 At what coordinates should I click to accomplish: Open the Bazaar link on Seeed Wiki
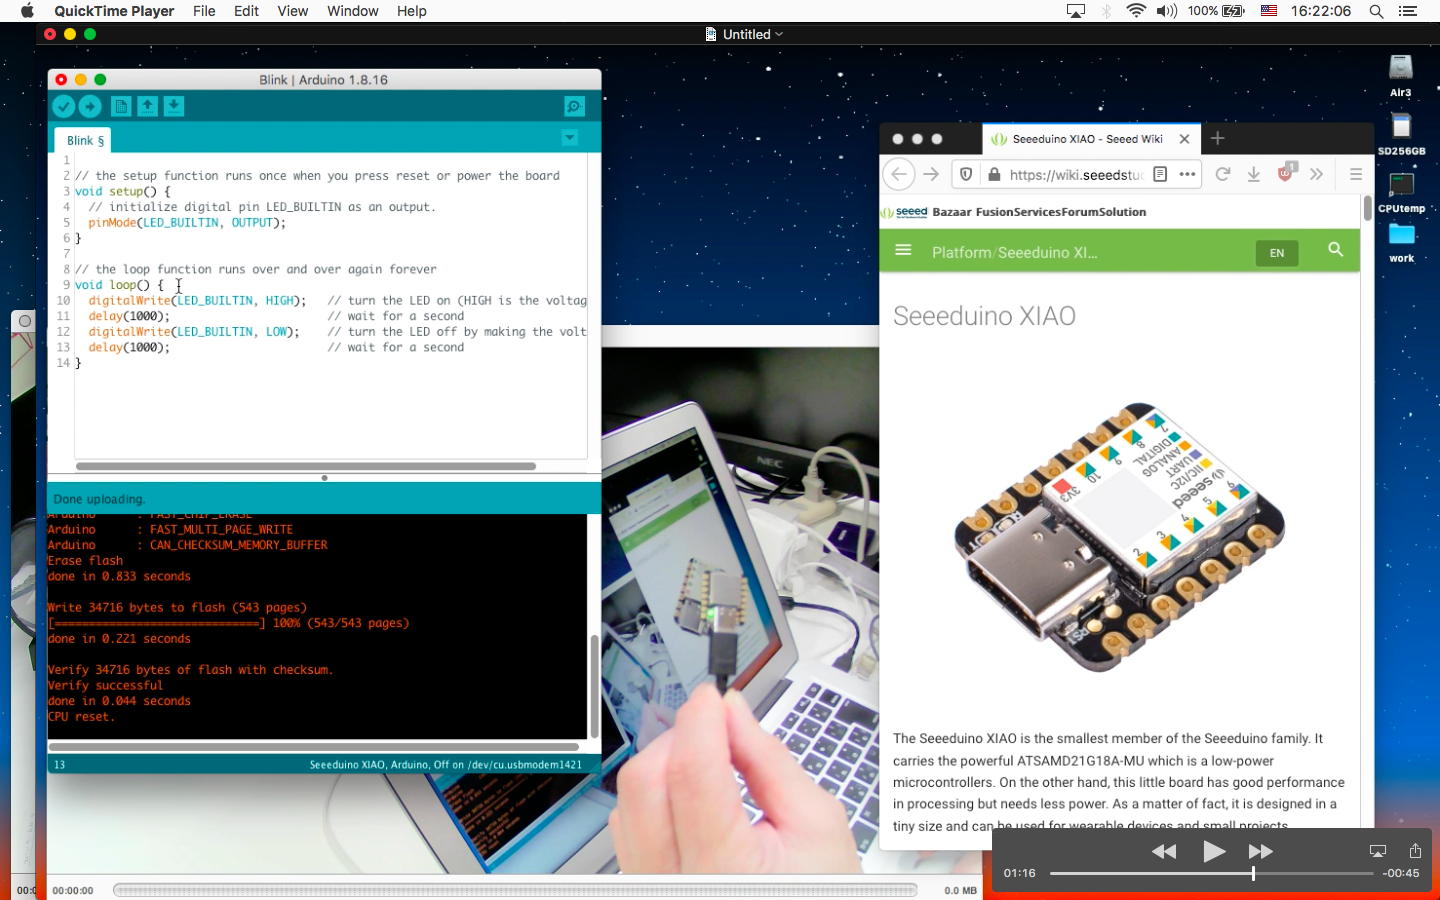[952, 212]
